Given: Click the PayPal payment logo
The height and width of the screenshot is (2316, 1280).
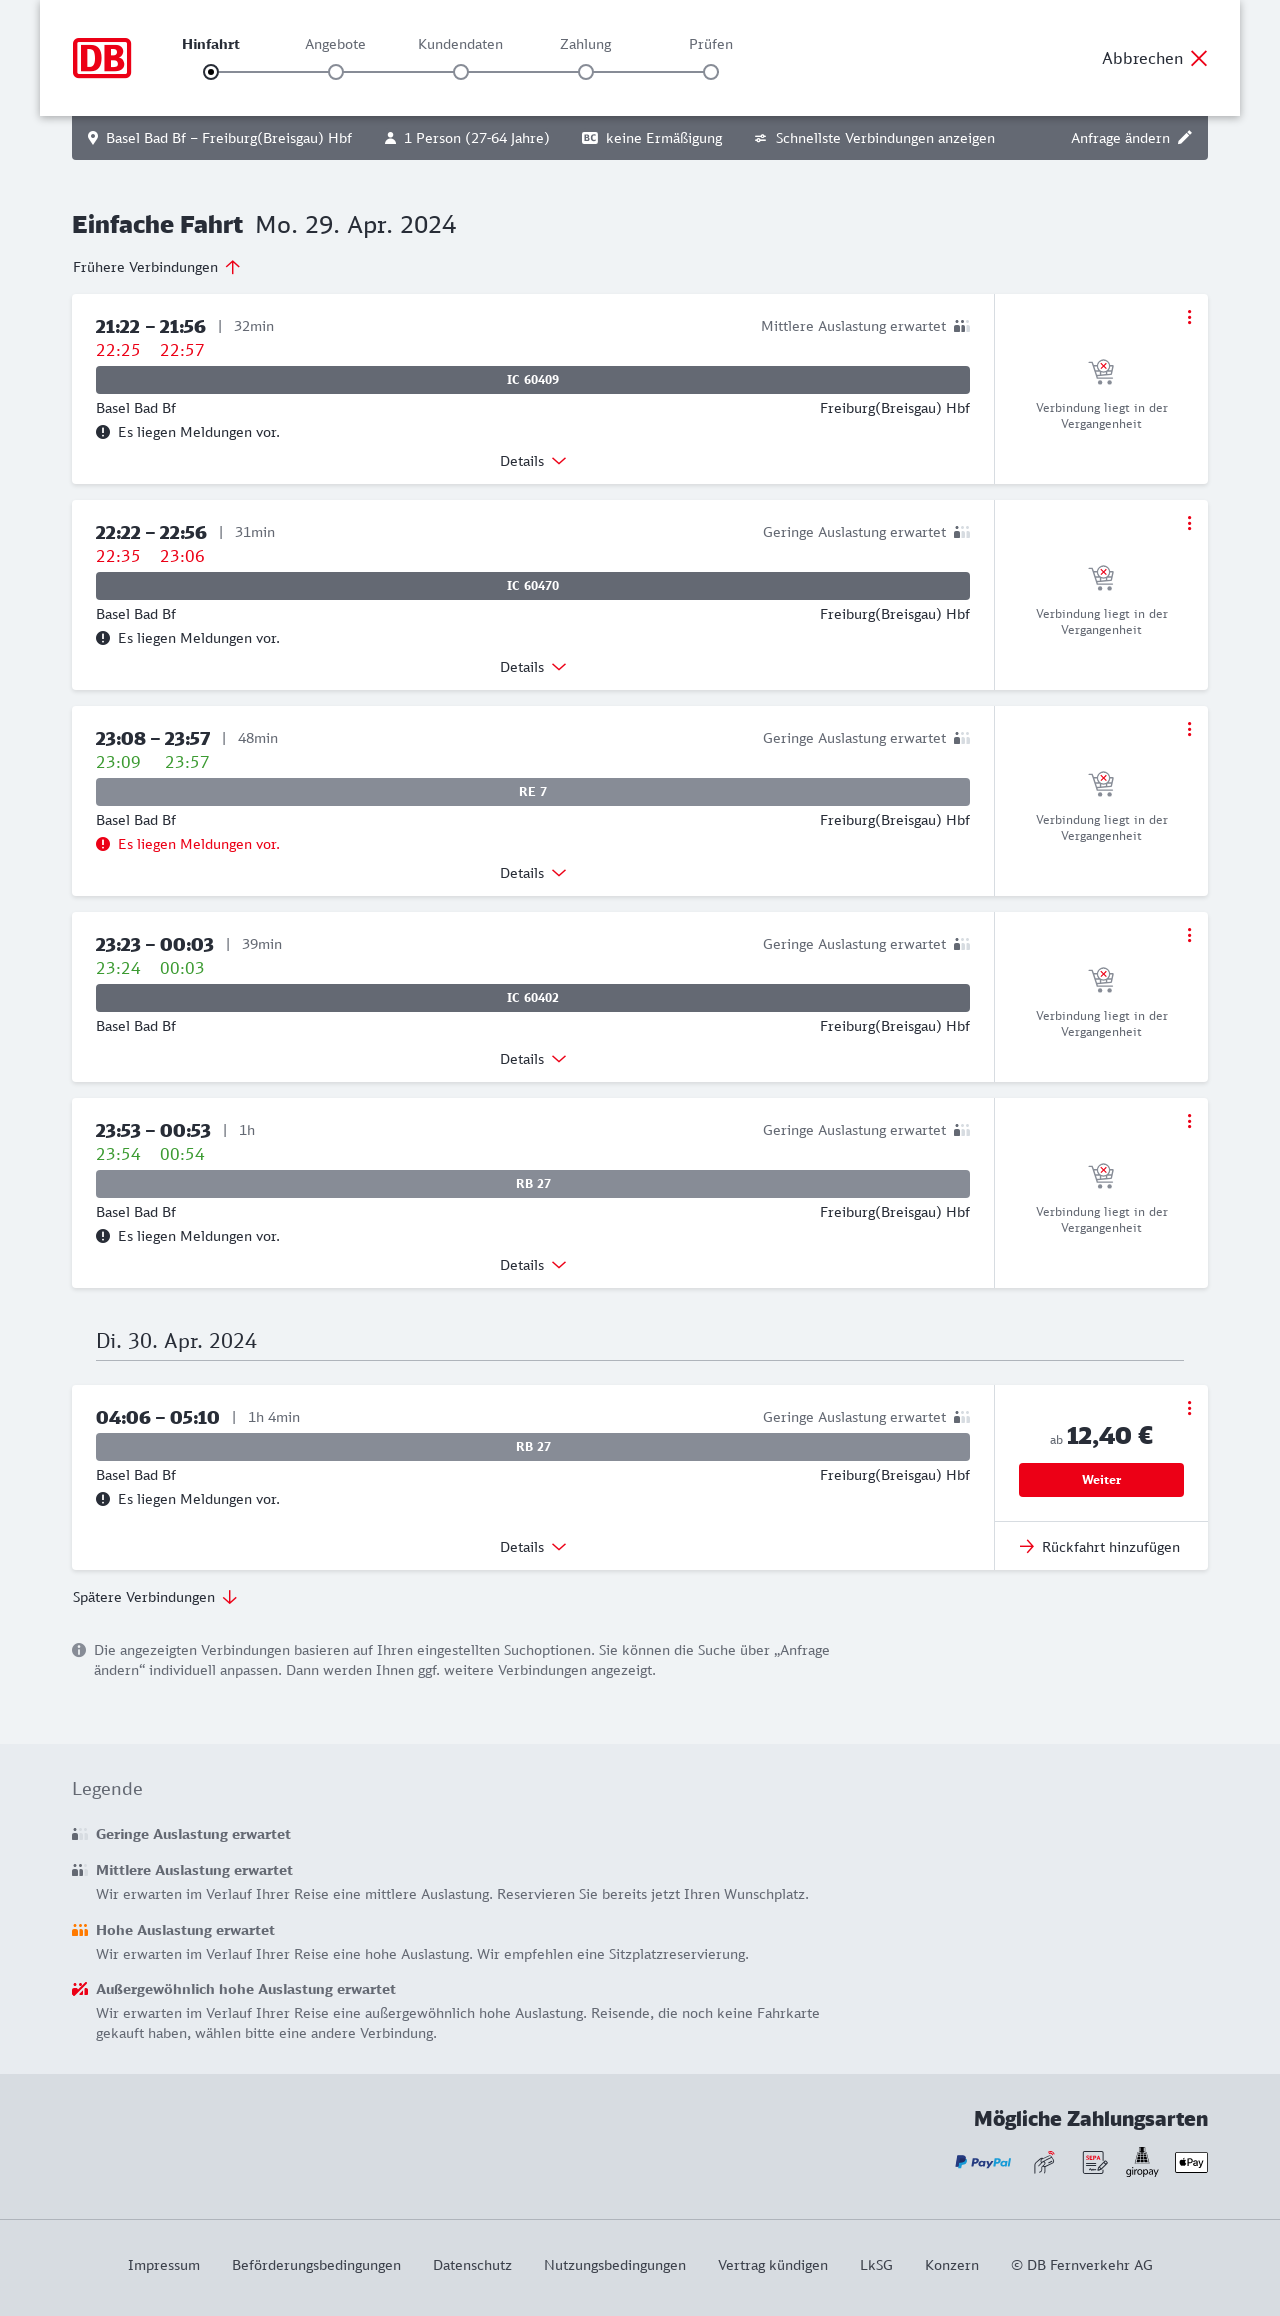Looking at the screenshot, I should coord(983,2162).
